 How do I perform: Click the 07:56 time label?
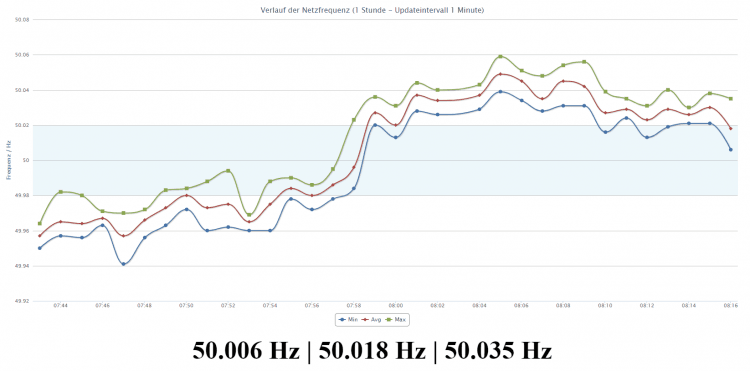[x=312, y=305]
